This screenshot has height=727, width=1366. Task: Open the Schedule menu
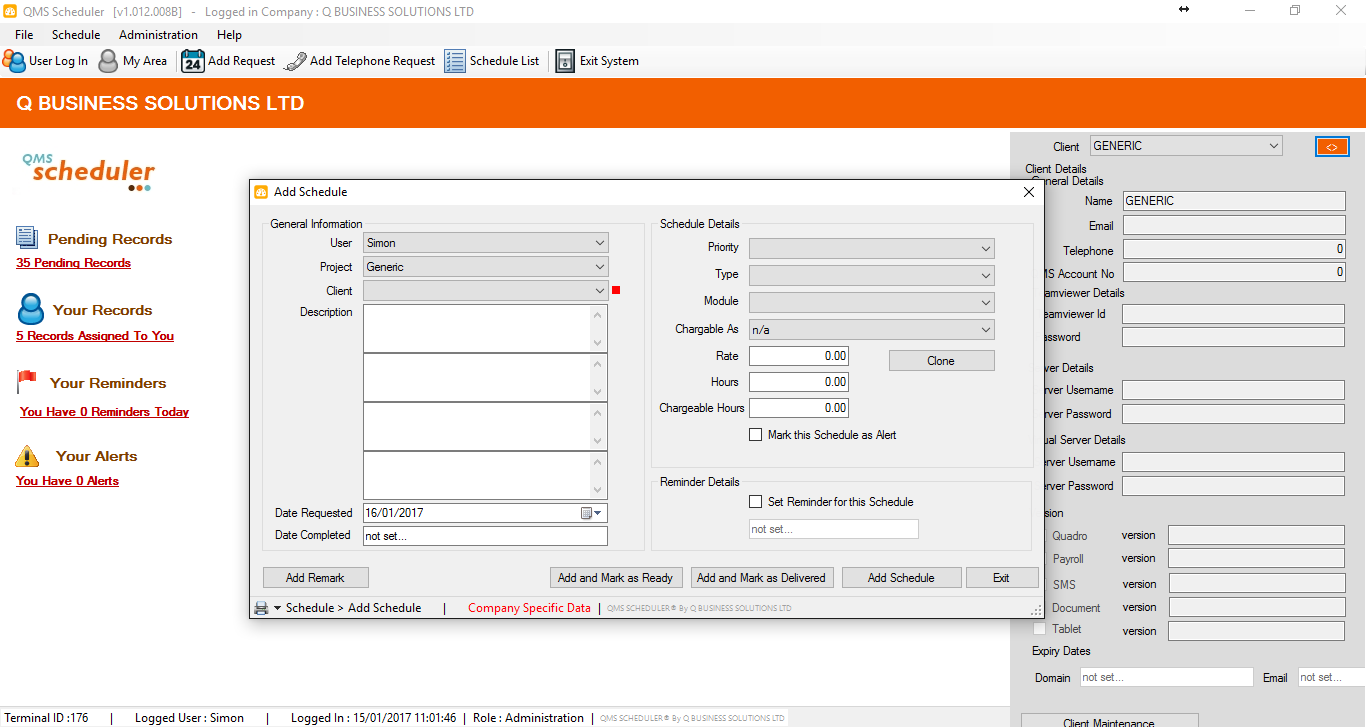click(x=76, y=35)
